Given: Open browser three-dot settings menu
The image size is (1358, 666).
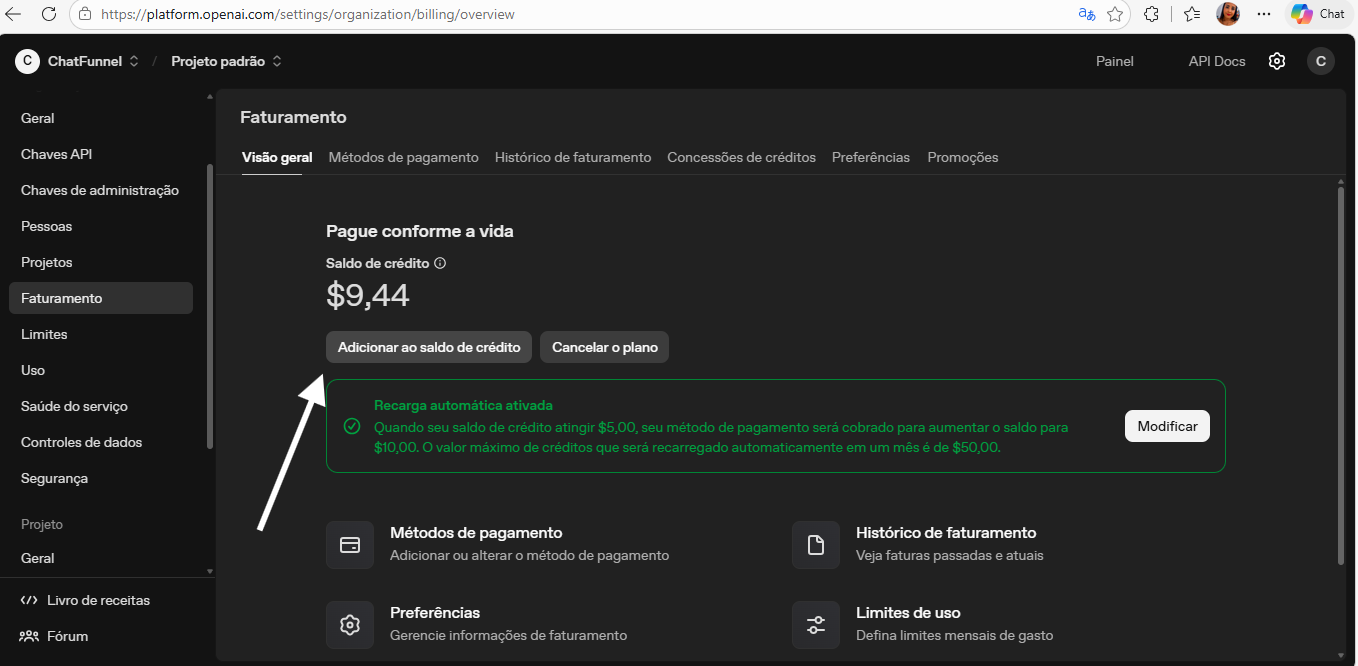Looking at the screenshot, I should (x=1264, y=14).
